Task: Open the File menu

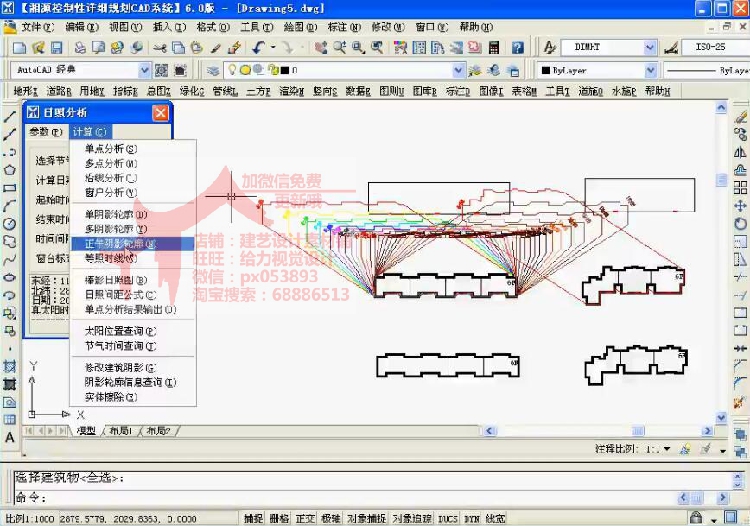Action: pos(37,27)
